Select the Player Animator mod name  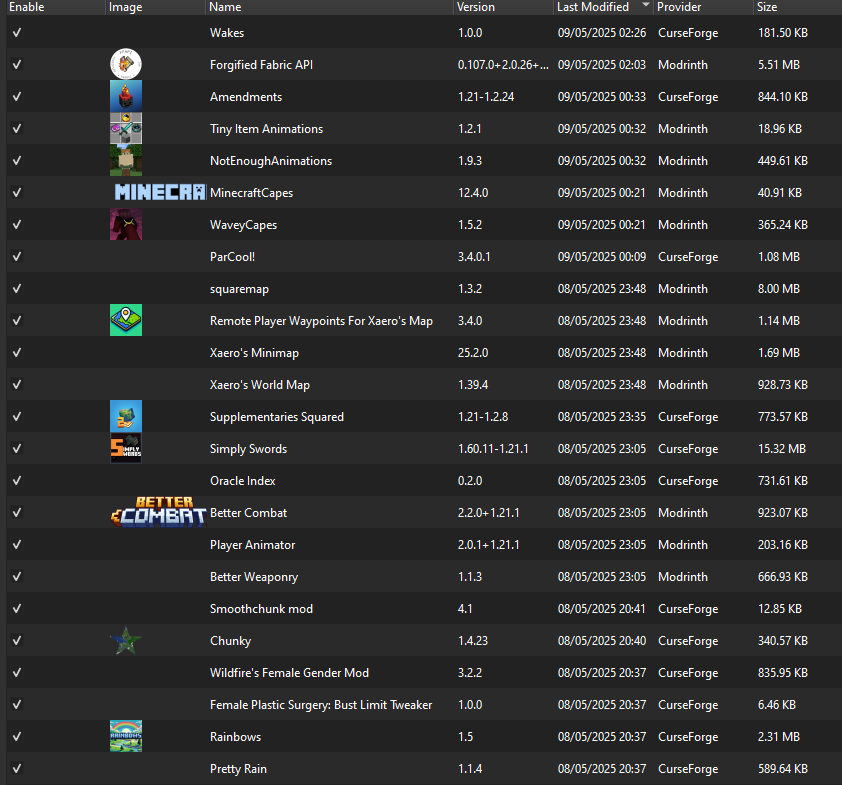253,545
